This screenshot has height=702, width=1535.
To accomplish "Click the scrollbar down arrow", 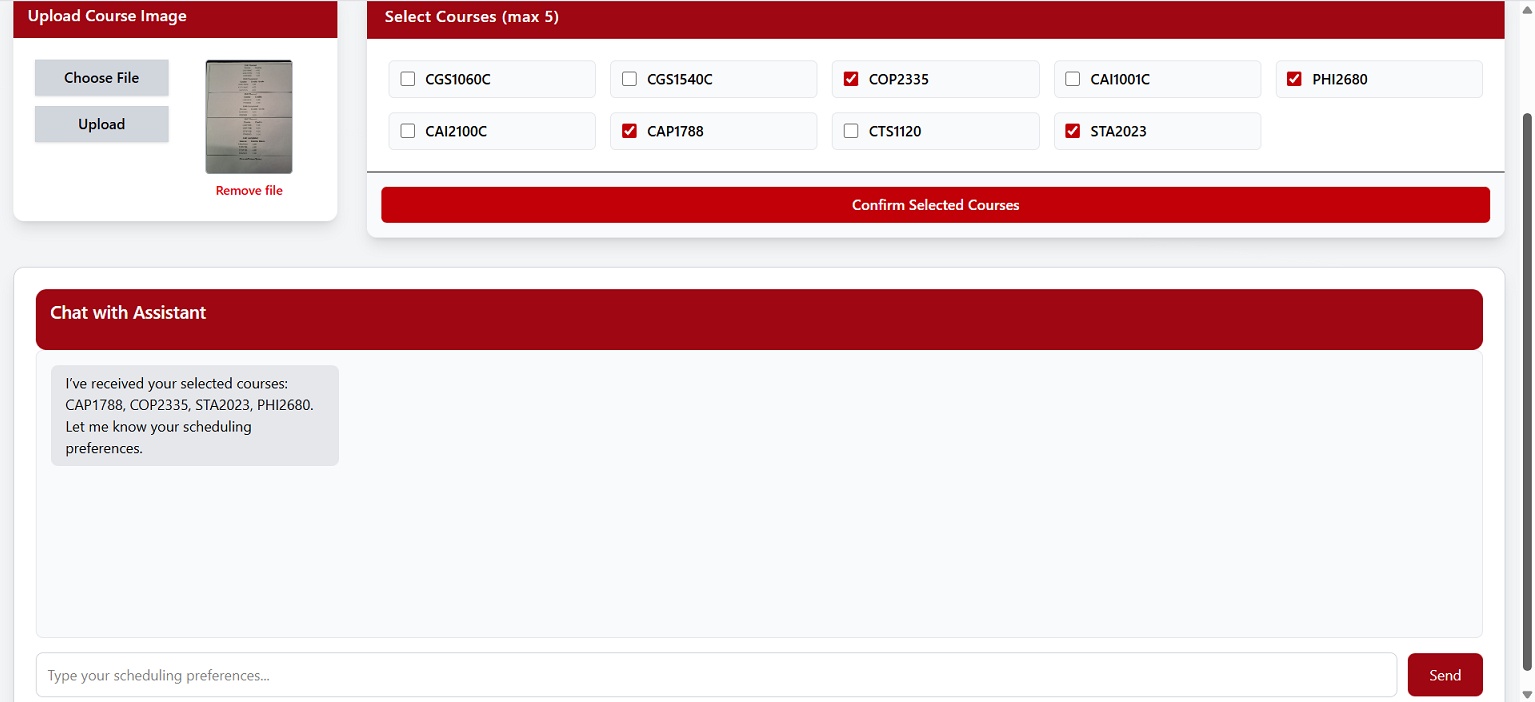I will 1526,694.
